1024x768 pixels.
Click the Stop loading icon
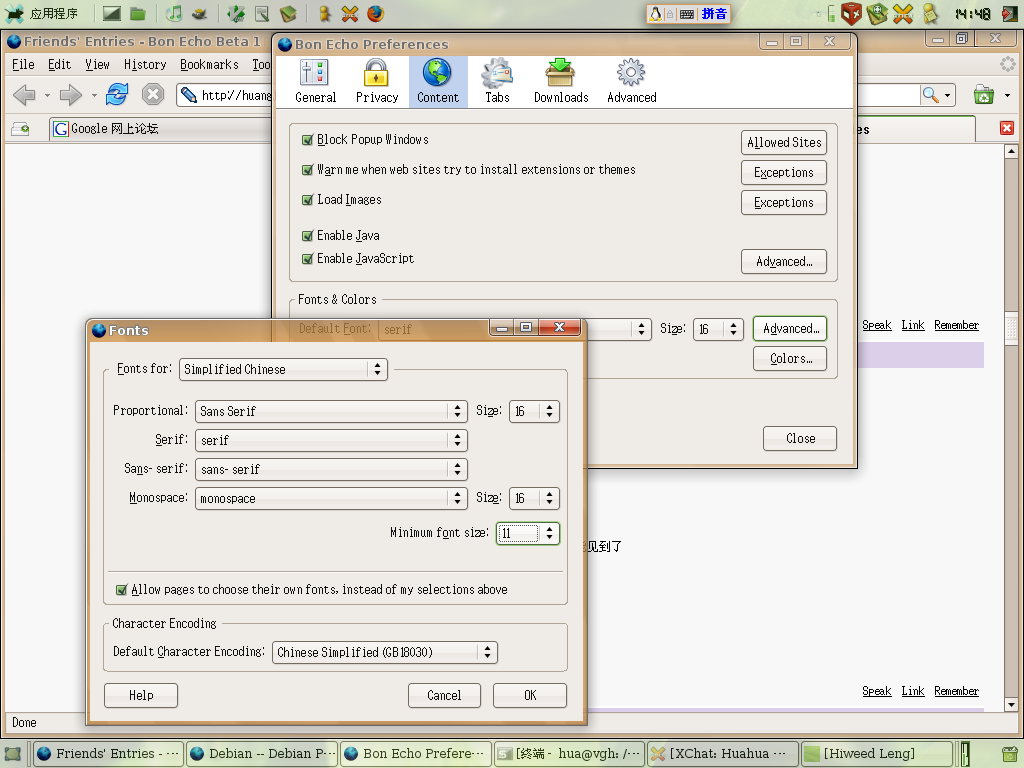tap(153, 95)
